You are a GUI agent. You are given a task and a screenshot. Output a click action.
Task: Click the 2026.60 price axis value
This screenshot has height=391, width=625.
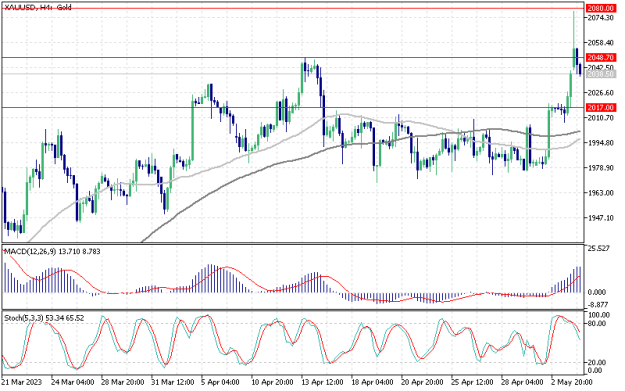pyautogui.click(x=600, y=93)
